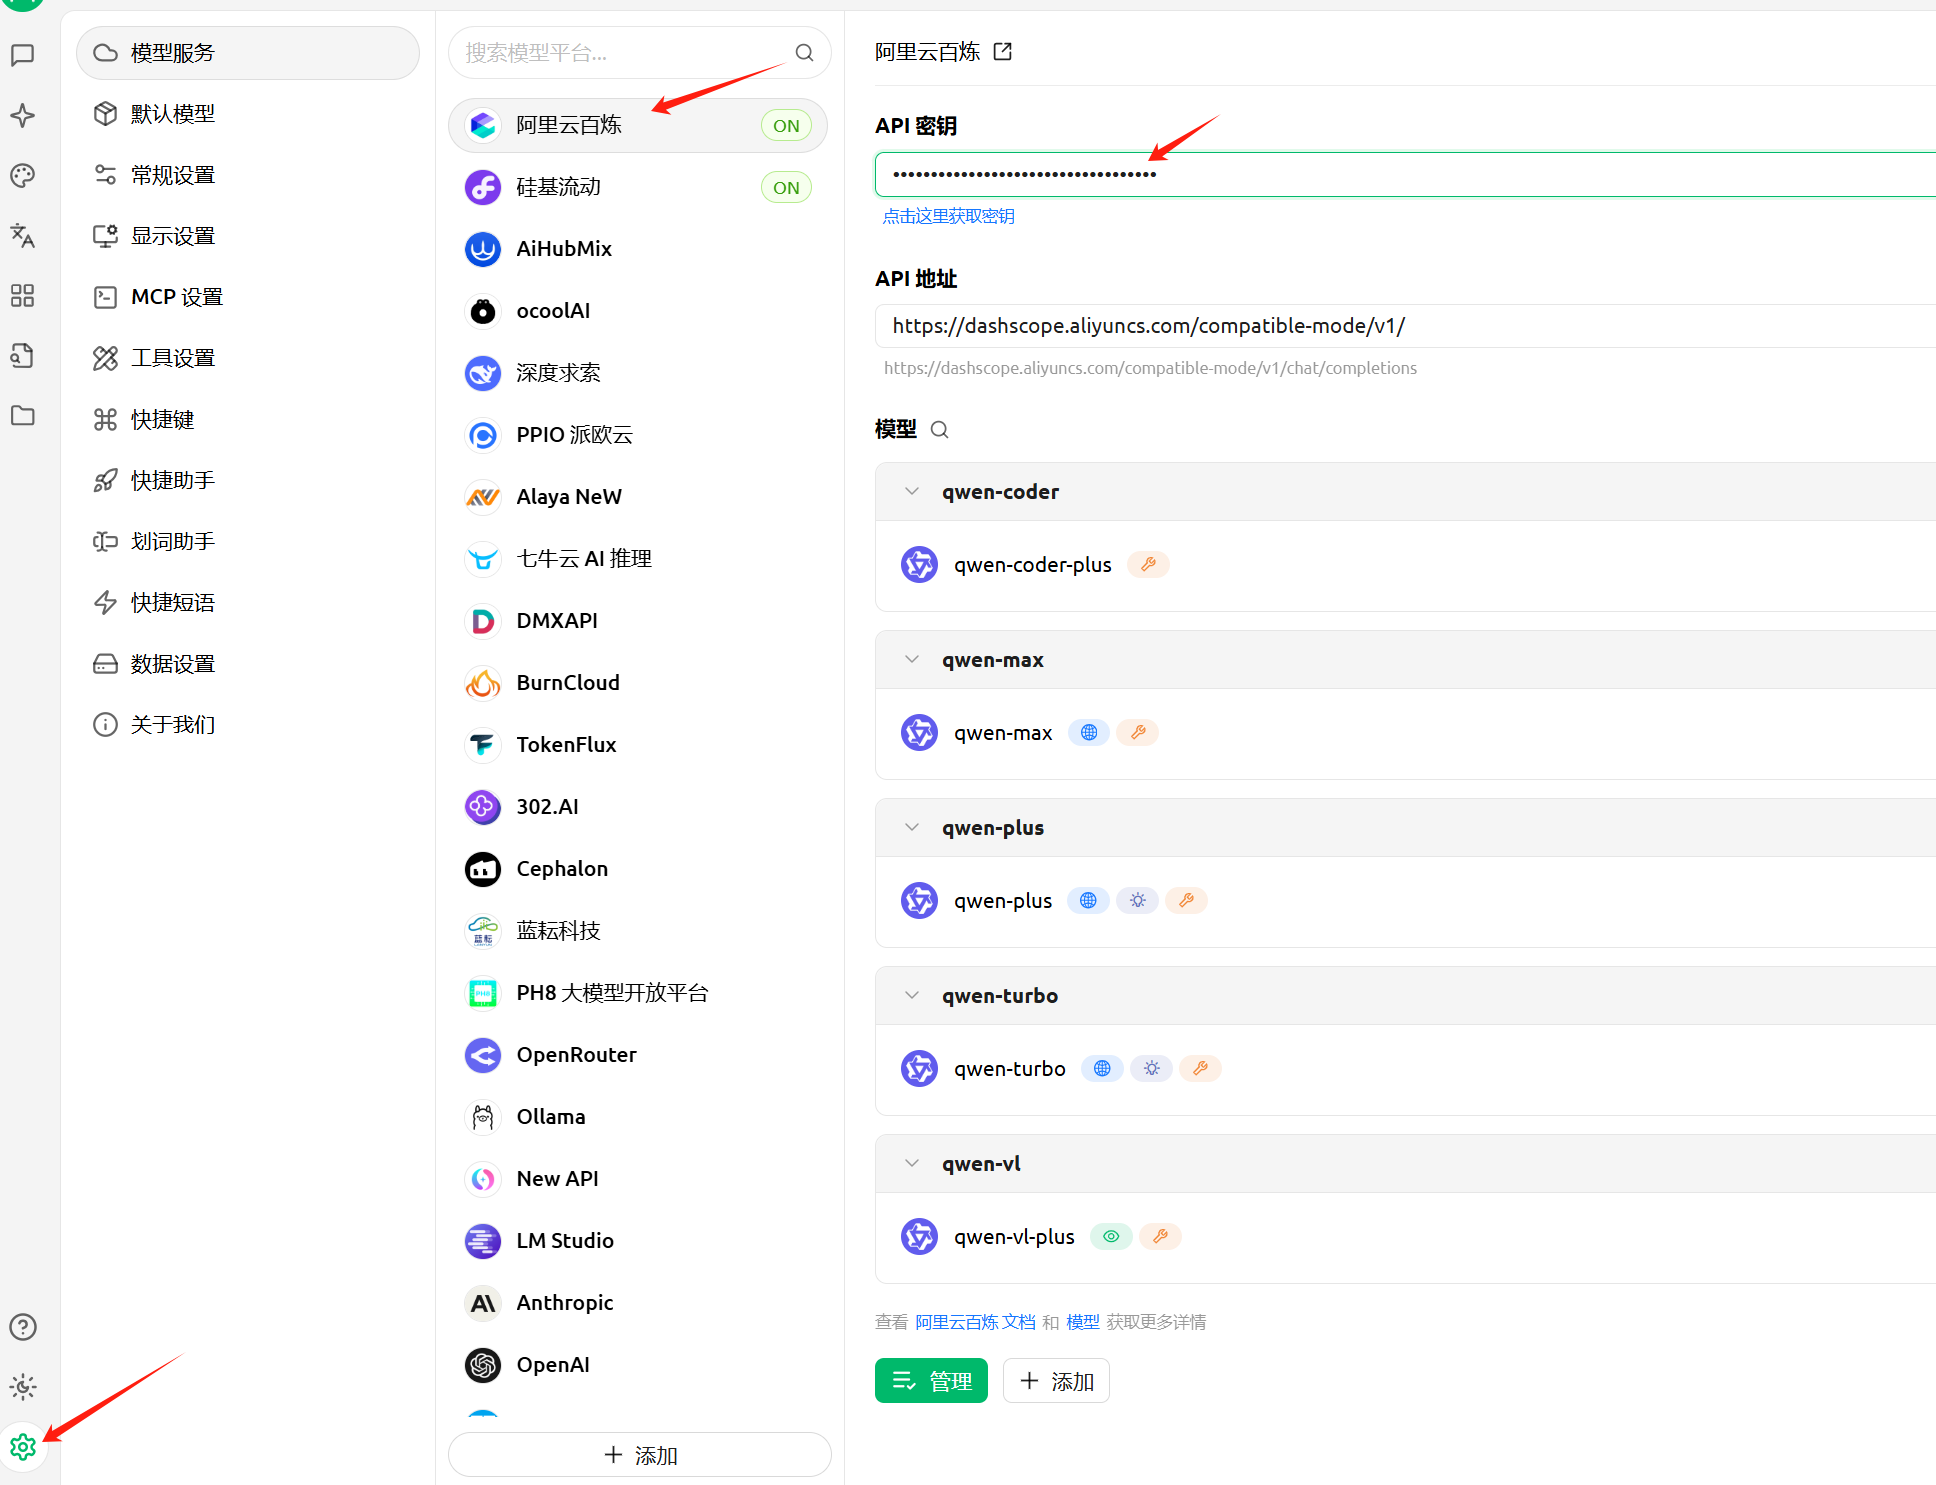Collapse the qwen-vl model group
Screen dimensions: 1936x1485
(x=911, y=1163)
